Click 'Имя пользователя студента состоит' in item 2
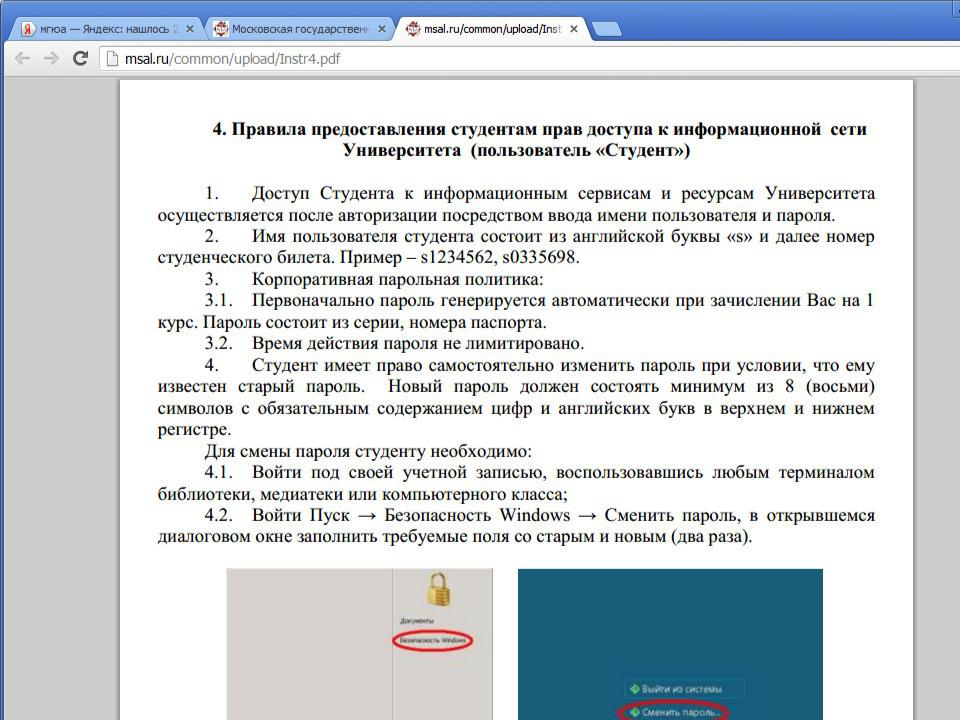Image resolution: width=960 pixels, height=720 pixels. point(395,236)
